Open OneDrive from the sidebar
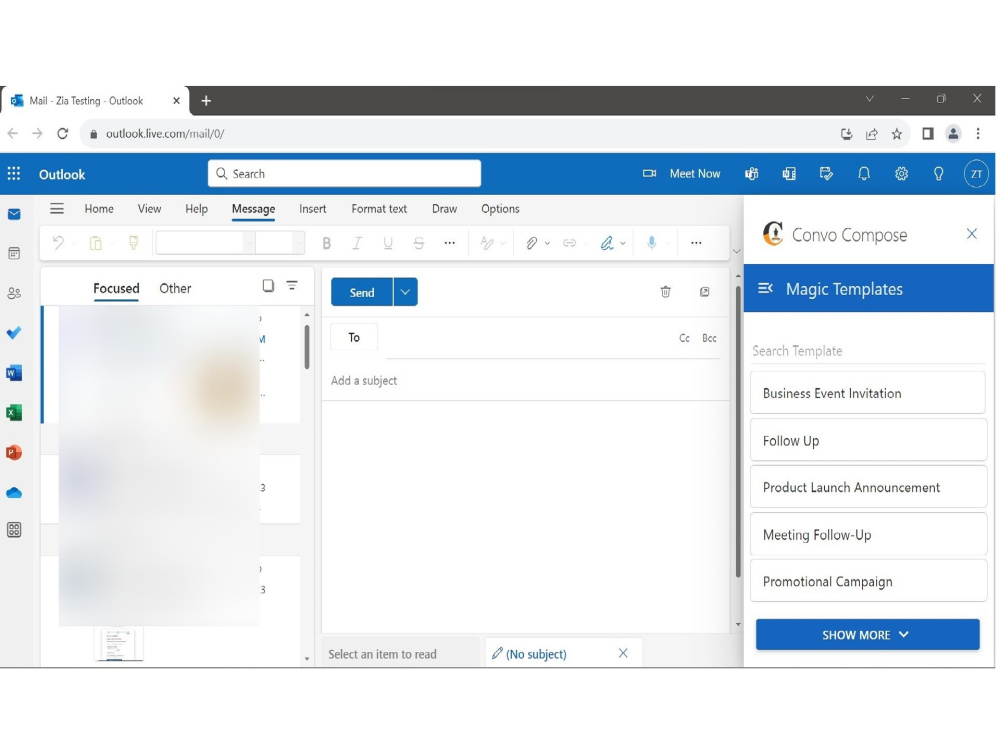The height and width of the screenshot is (750, 1000). [14, 492]
